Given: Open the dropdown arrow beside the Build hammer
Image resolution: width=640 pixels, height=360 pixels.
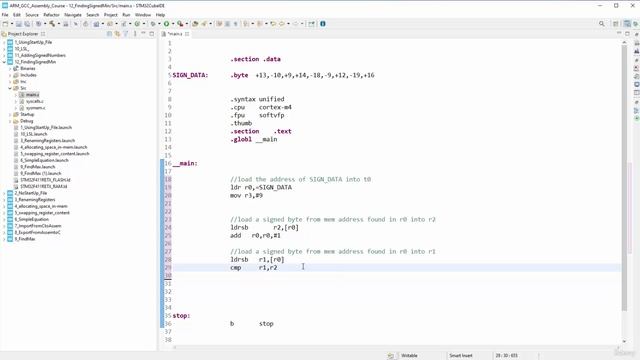Looking at the screenshot, I should tap(58, 24).
